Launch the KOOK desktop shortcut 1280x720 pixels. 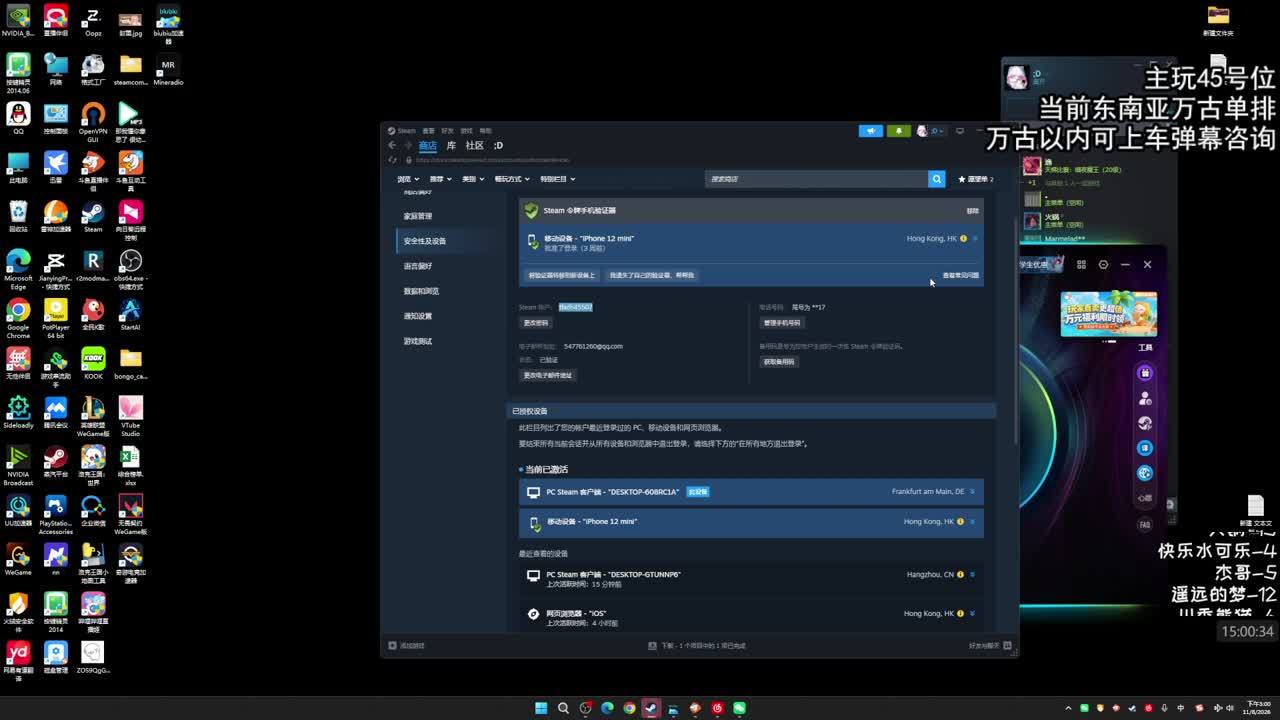click(x=93, y=364)
